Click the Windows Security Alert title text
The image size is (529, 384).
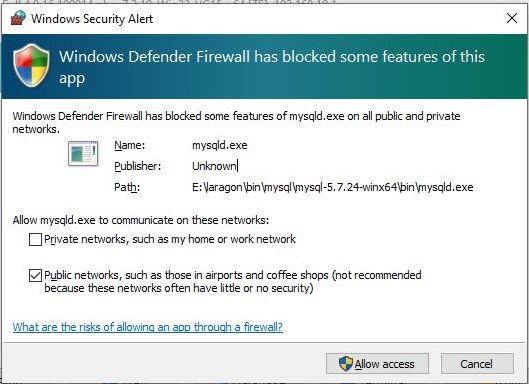tap(92, 19)
